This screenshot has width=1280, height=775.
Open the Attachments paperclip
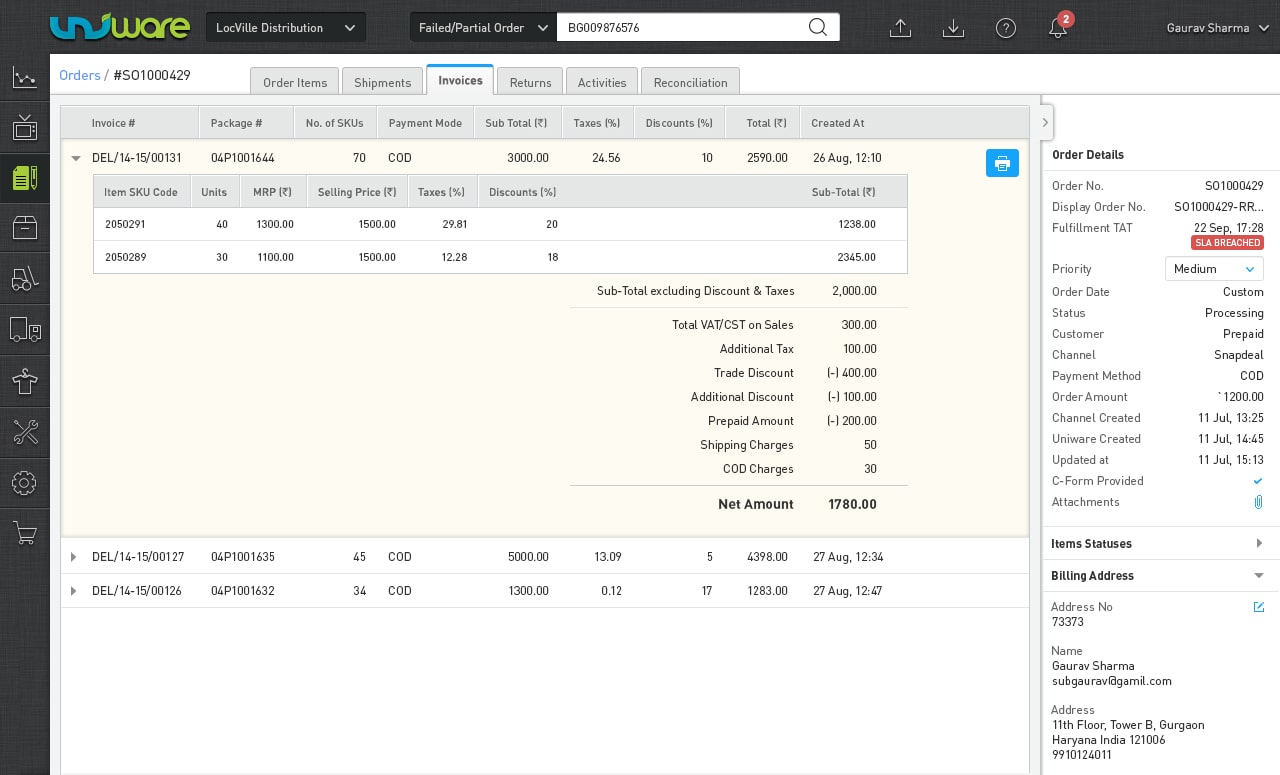click(x=1258, y=502)
